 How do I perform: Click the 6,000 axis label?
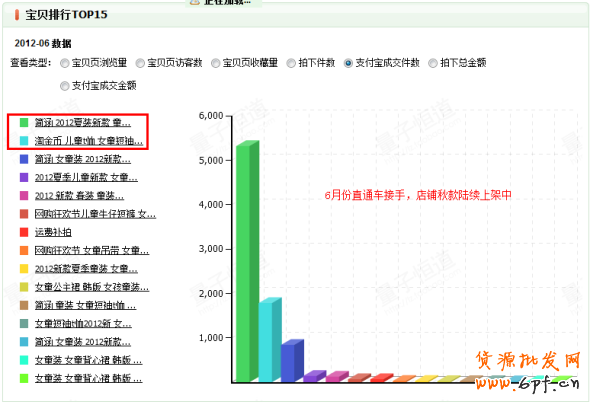click(x=211, y=116)
